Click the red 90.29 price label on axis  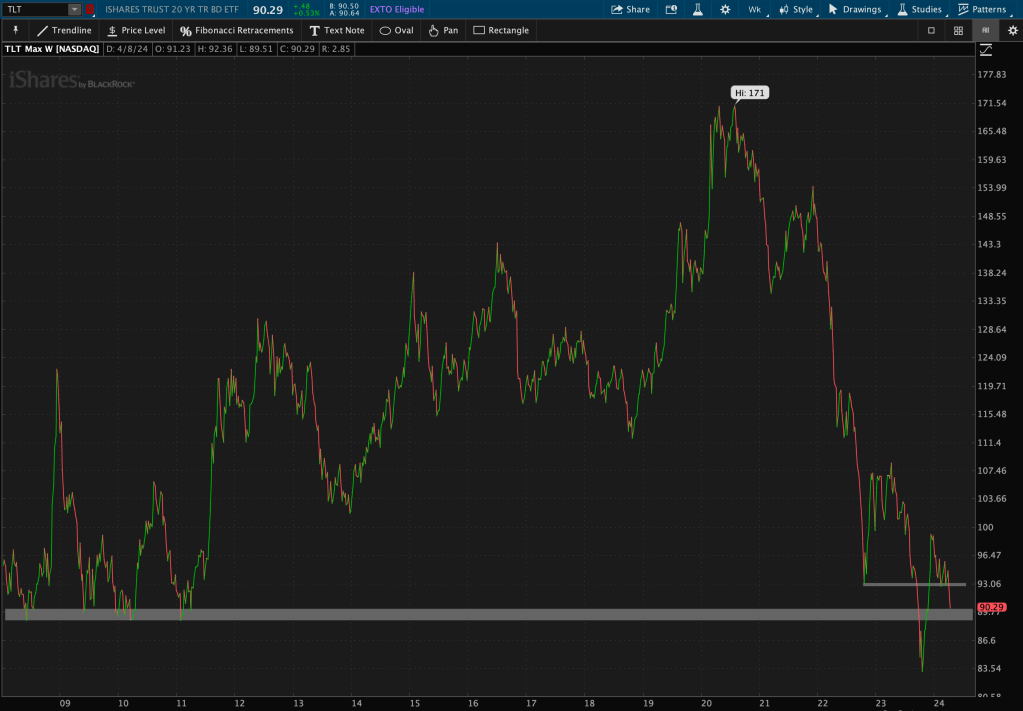point(991,607)
